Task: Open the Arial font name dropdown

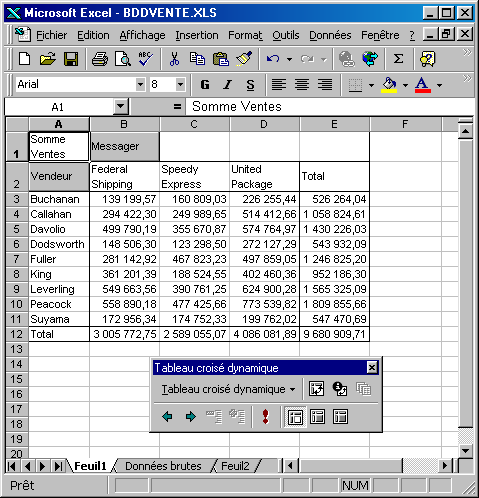Action: [141, 84]
